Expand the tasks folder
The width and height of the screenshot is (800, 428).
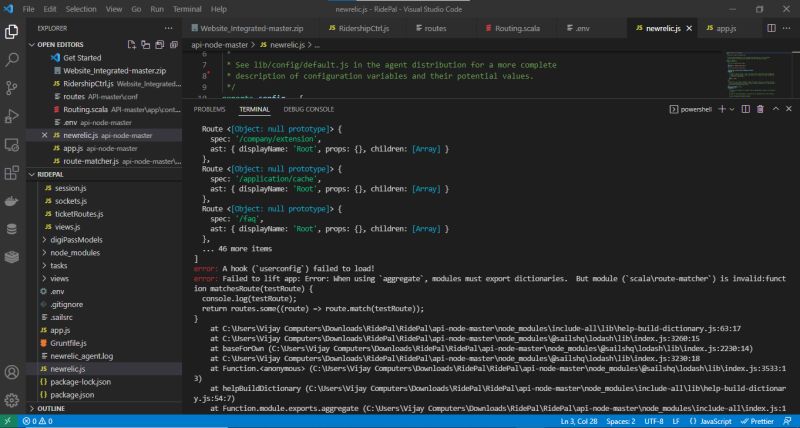[58, 265]
